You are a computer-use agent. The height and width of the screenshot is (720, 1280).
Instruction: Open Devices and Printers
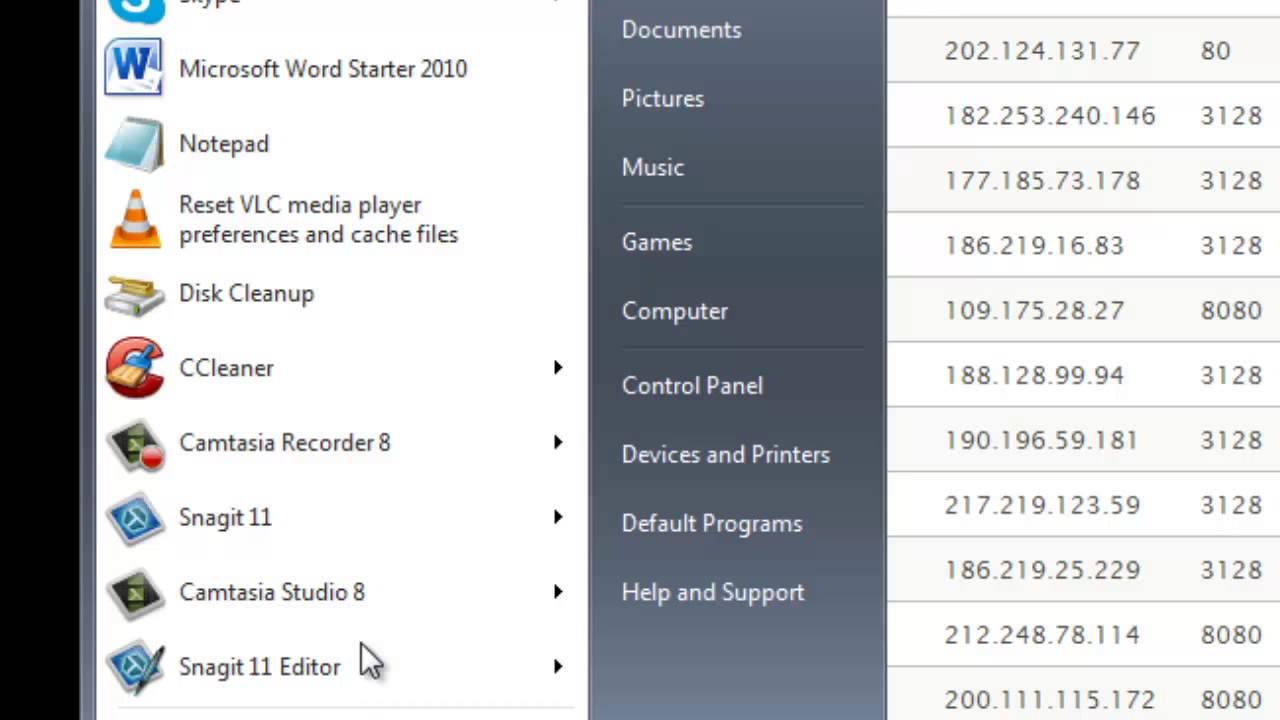[x=726, y=454]
